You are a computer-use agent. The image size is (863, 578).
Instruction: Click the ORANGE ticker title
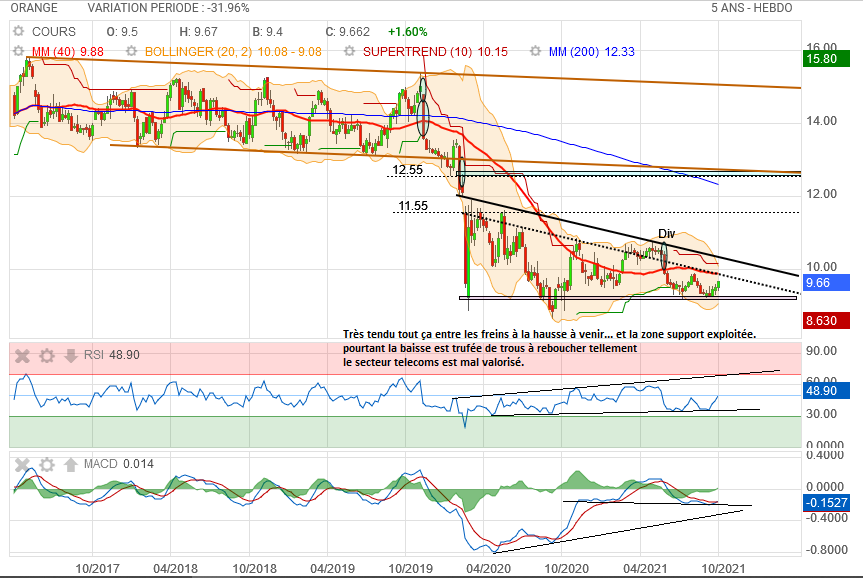pyautogui.click(x=34, y=8)
